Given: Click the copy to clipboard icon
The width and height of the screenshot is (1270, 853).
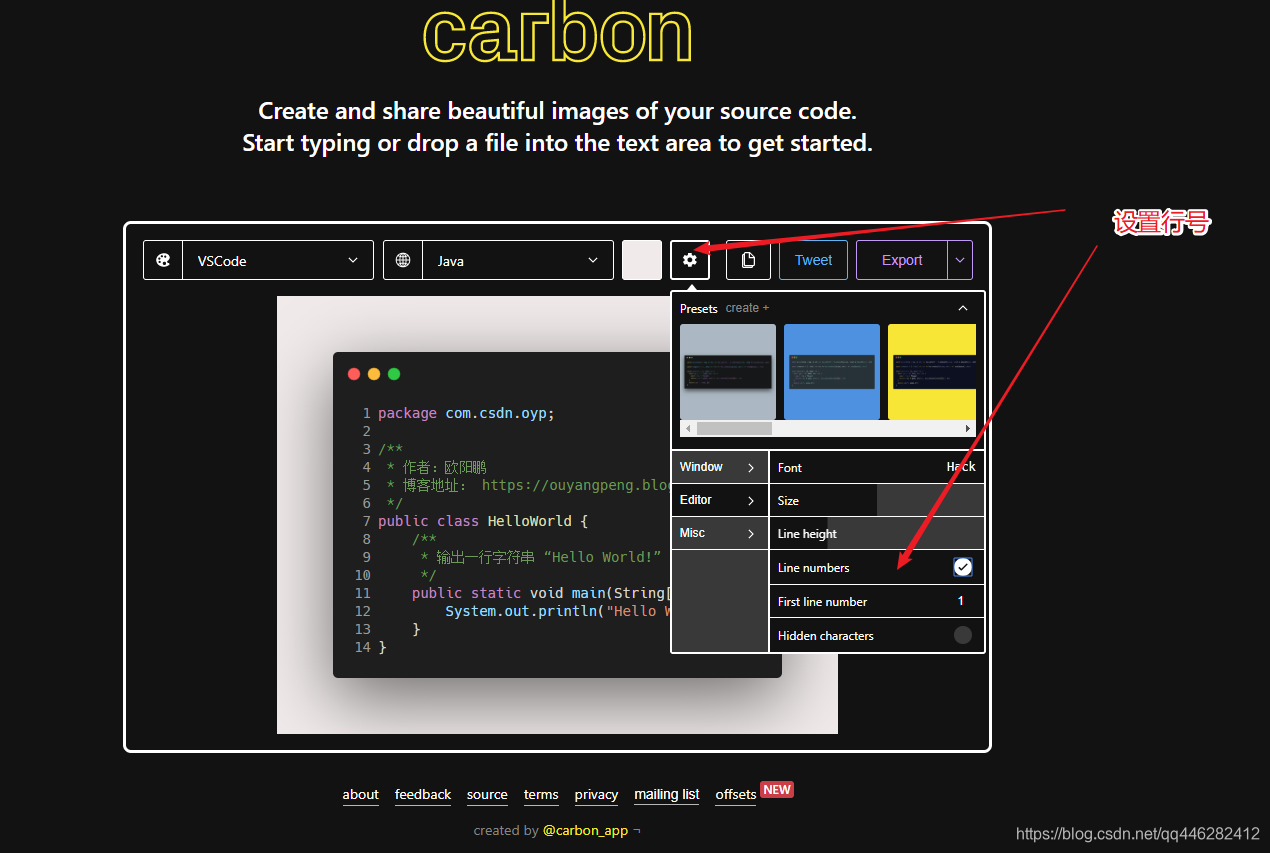Looking at the screenshot, I should 748,260.
